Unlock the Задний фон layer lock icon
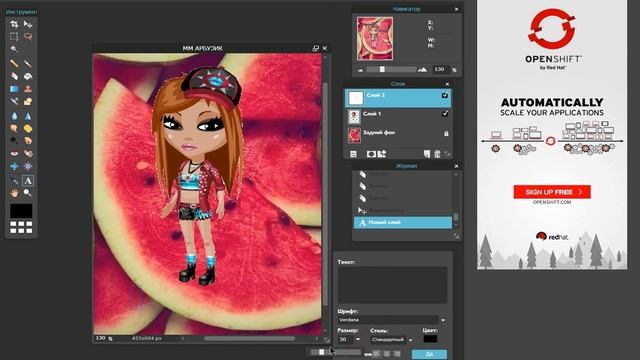The height and width of the screenshot is (360, 640). tap(446, 133)
